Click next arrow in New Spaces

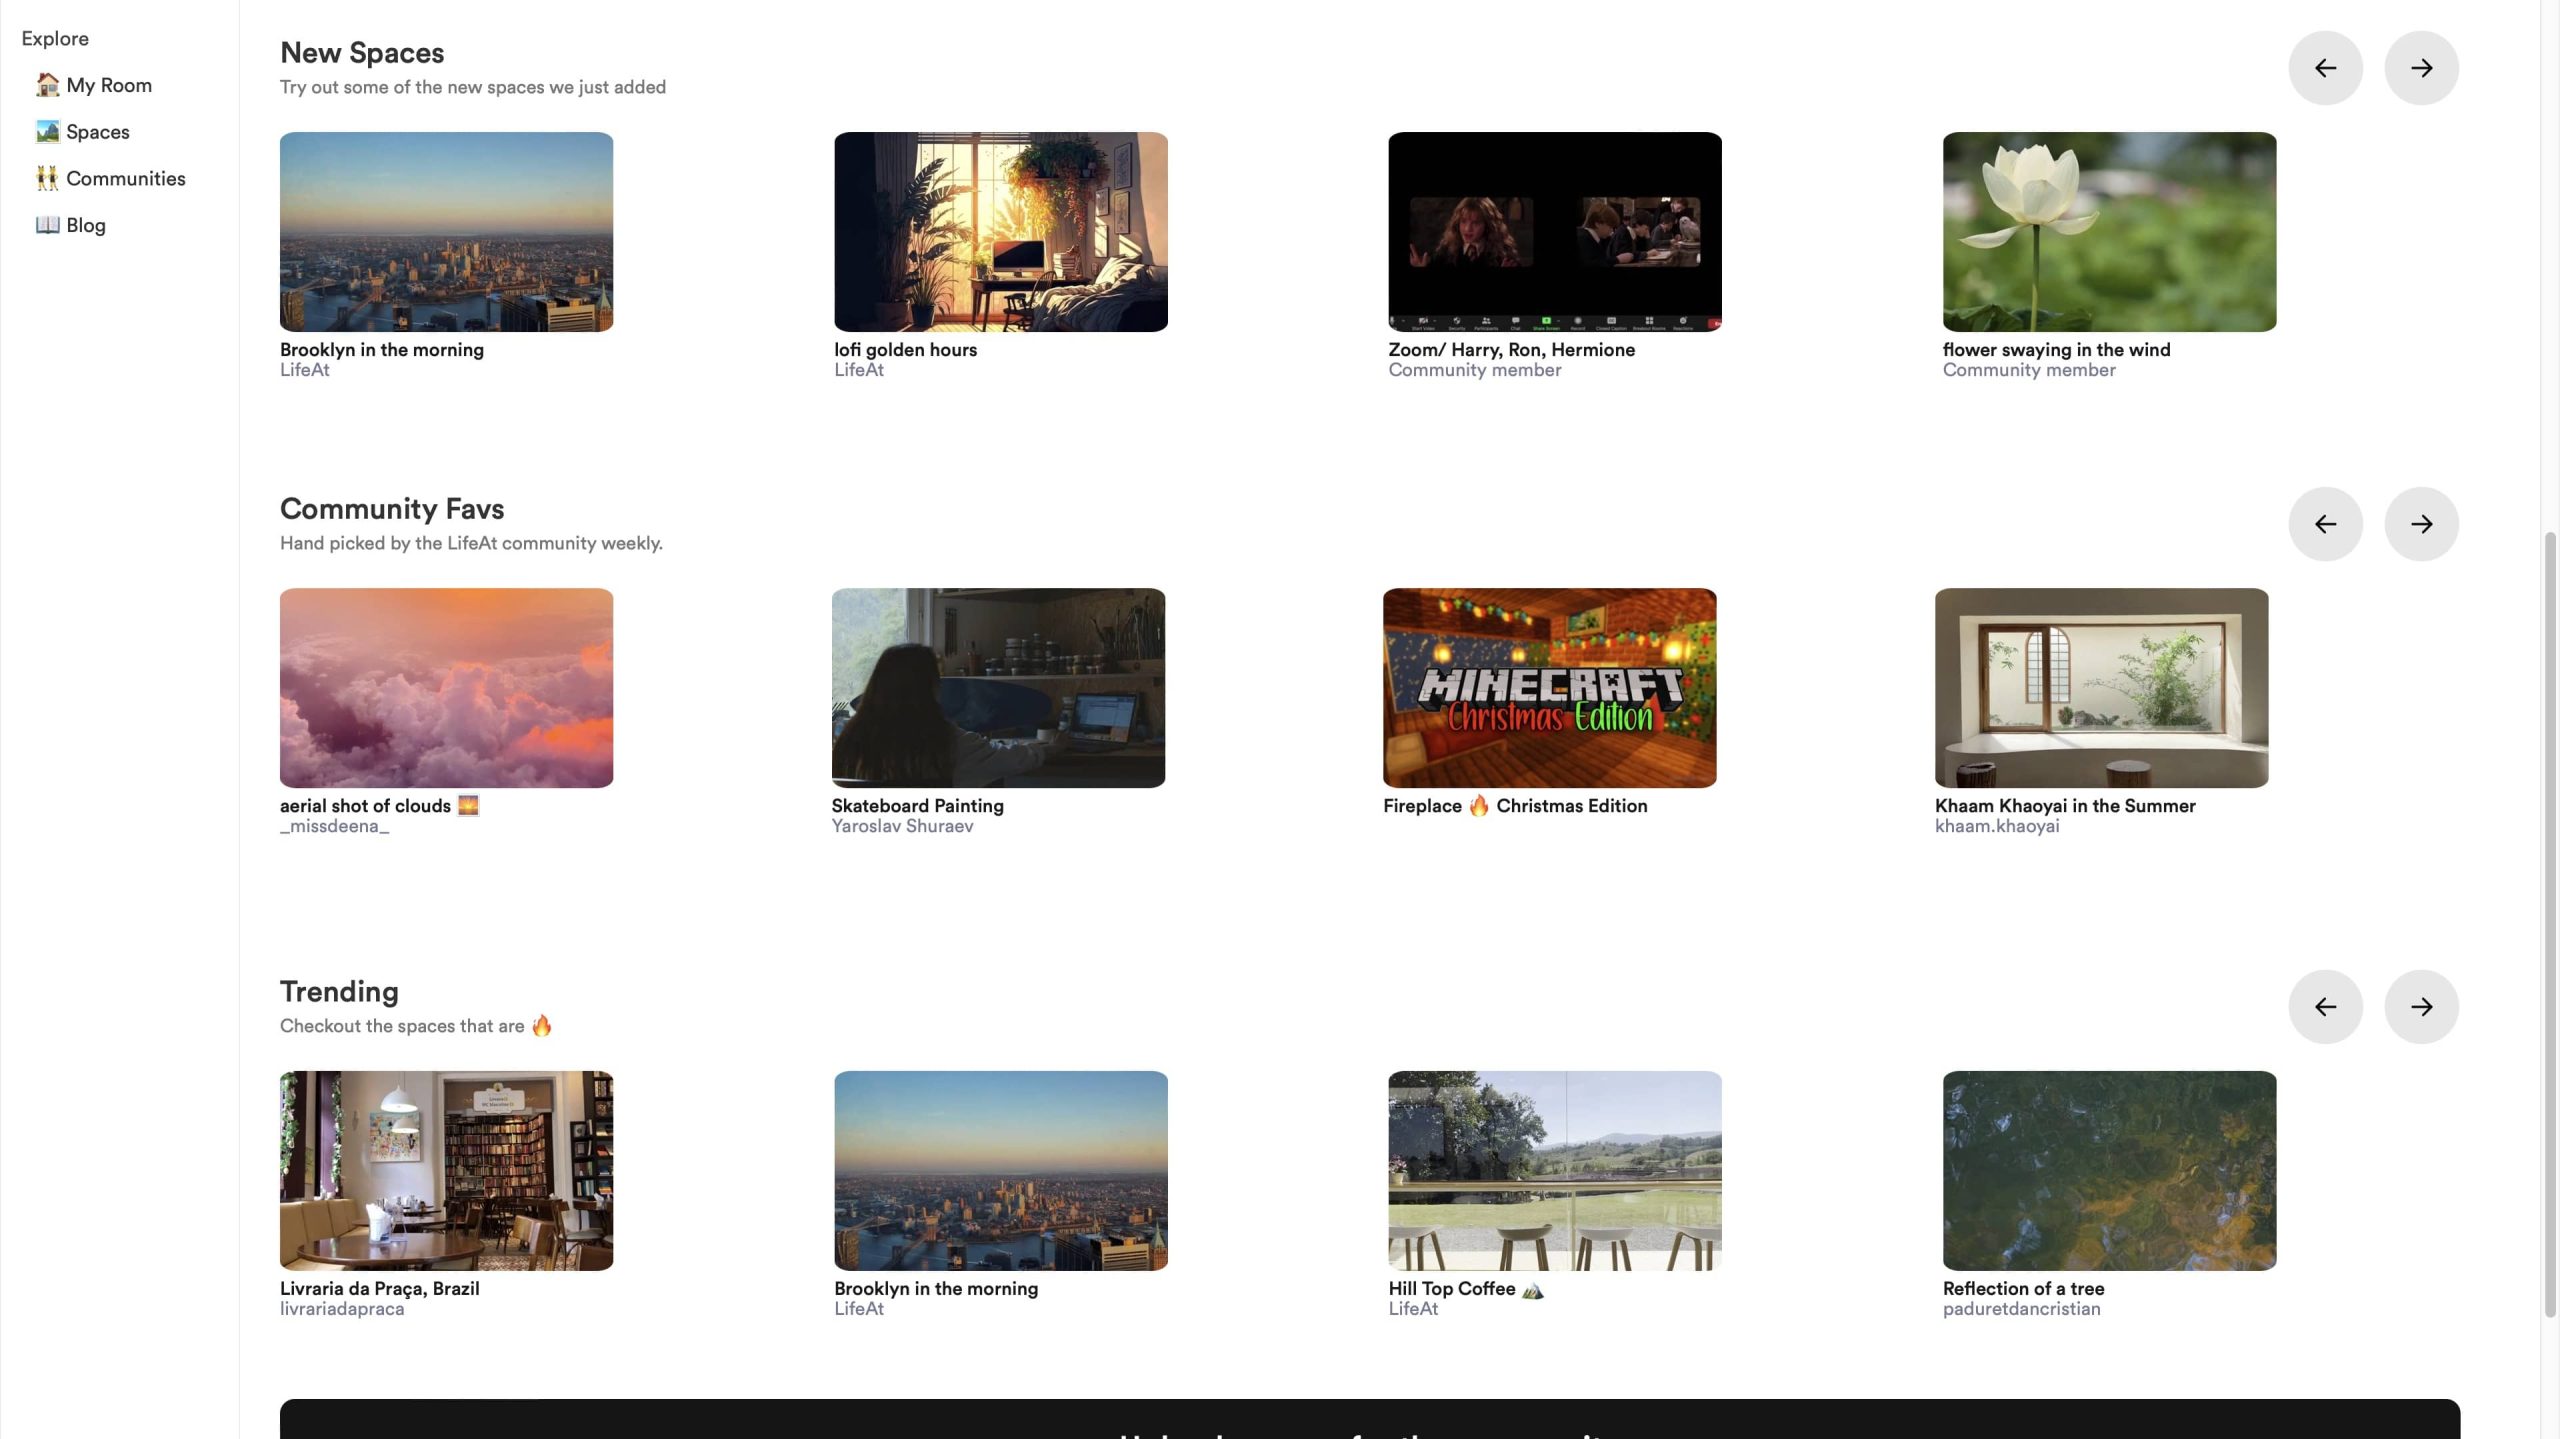pos(2421,68)
